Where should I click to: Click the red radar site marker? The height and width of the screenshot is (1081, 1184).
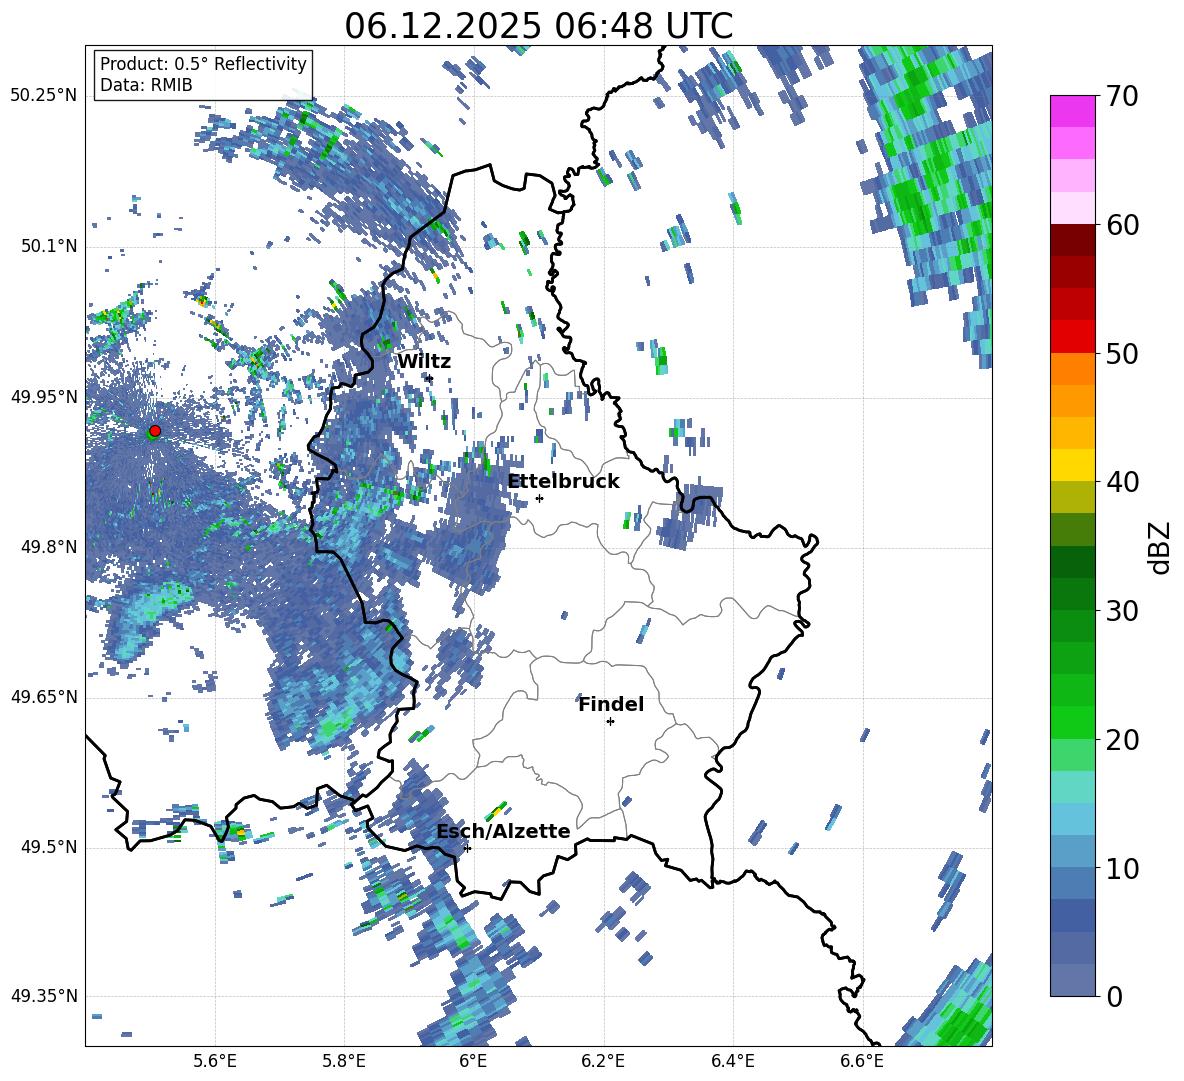[x=155, y=430]
